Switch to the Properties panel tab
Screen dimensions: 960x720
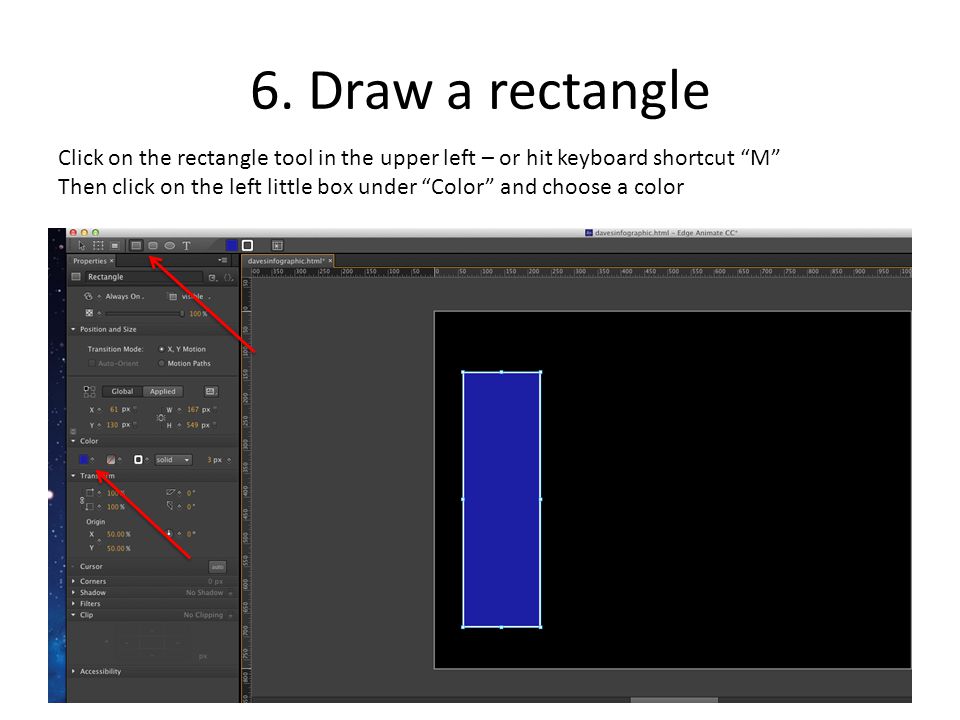tap(89, 261)
